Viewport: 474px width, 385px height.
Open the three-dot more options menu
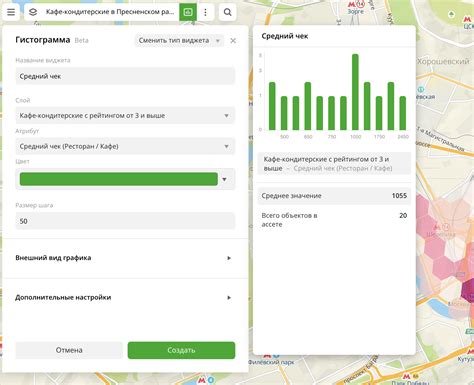pos(205,12)
